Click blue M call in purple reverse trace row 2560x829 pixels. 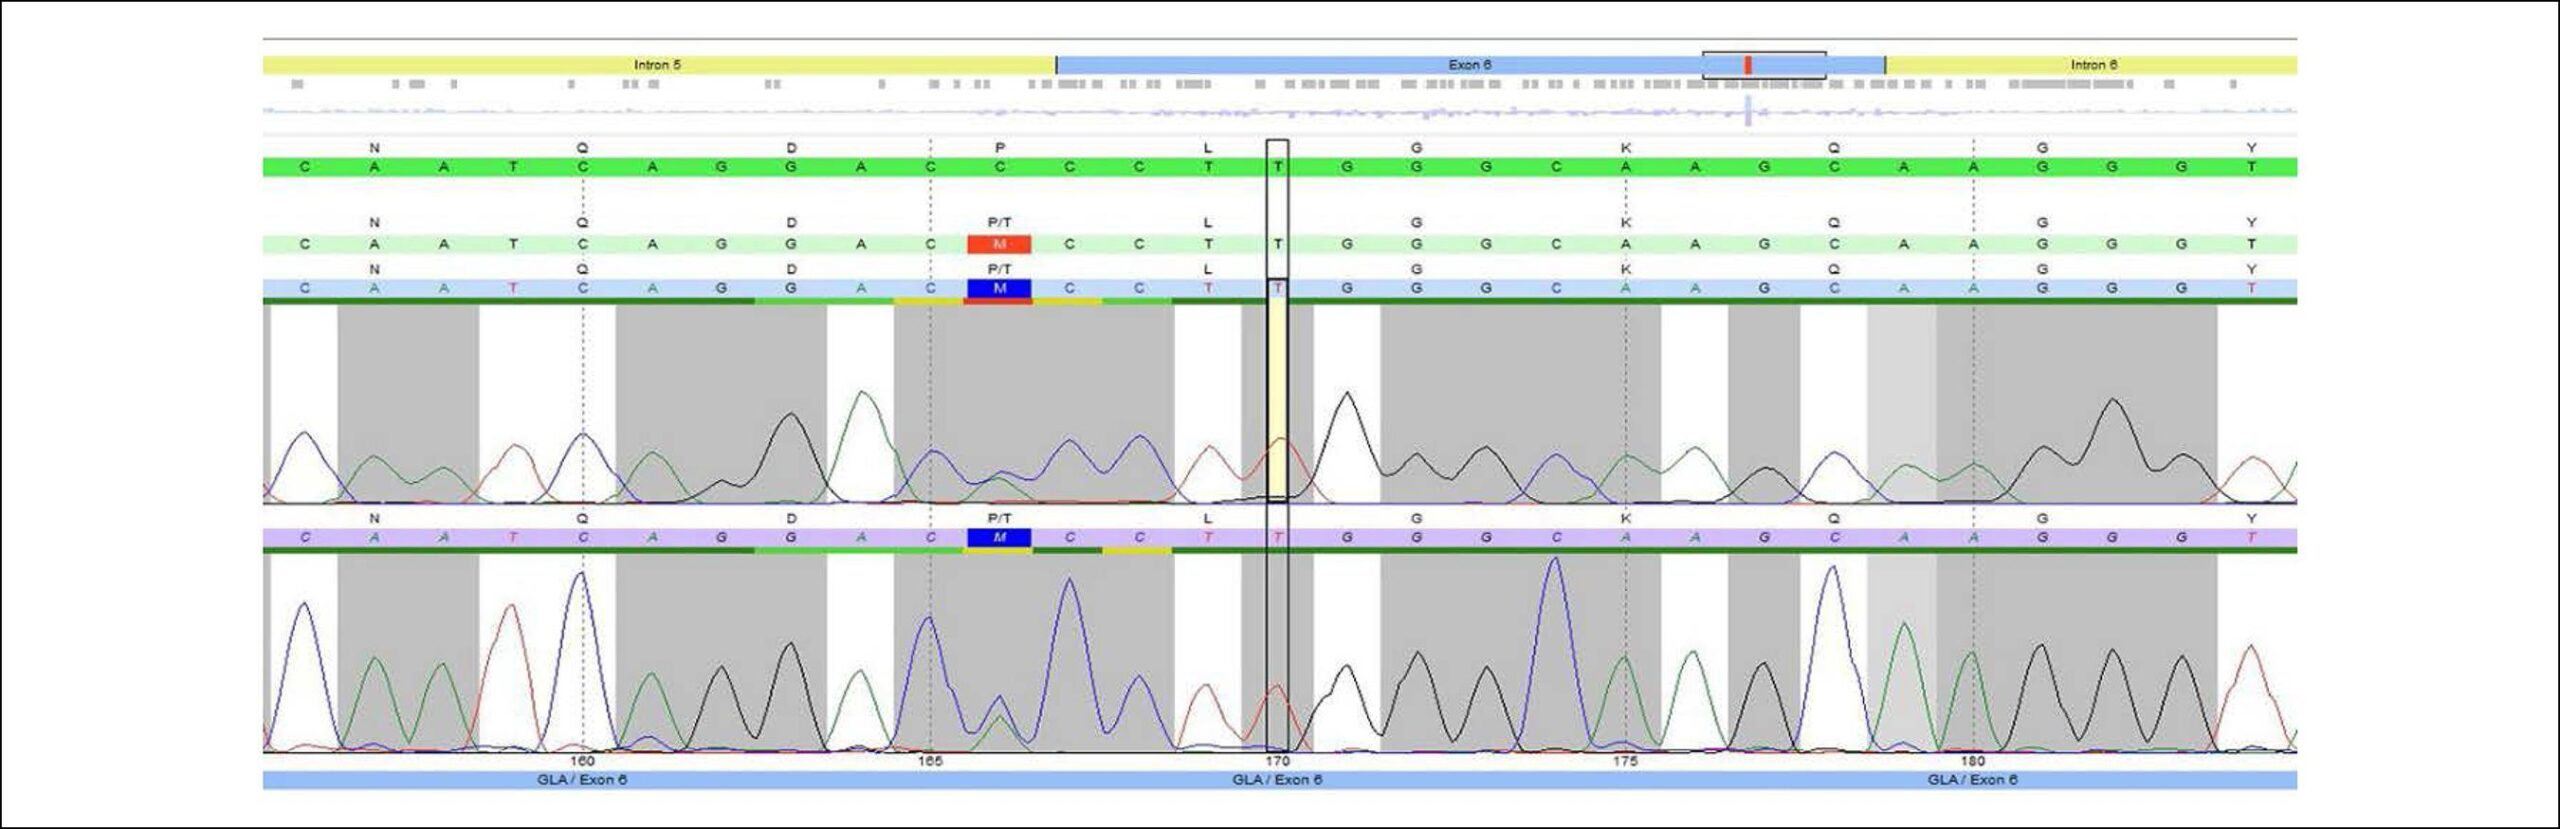pyautogui.click(x=999, y=538)
